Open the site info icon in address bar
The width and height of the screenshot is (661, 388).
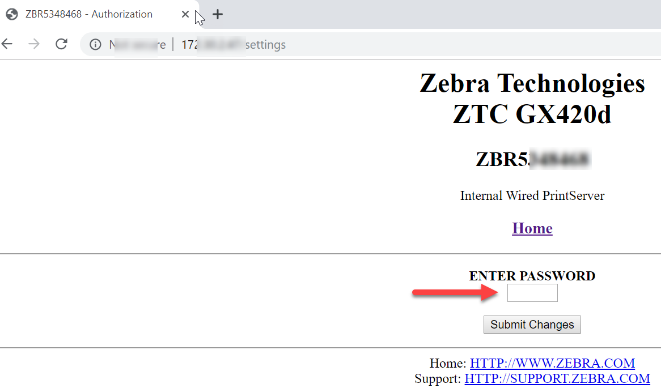tap(96, 44)
